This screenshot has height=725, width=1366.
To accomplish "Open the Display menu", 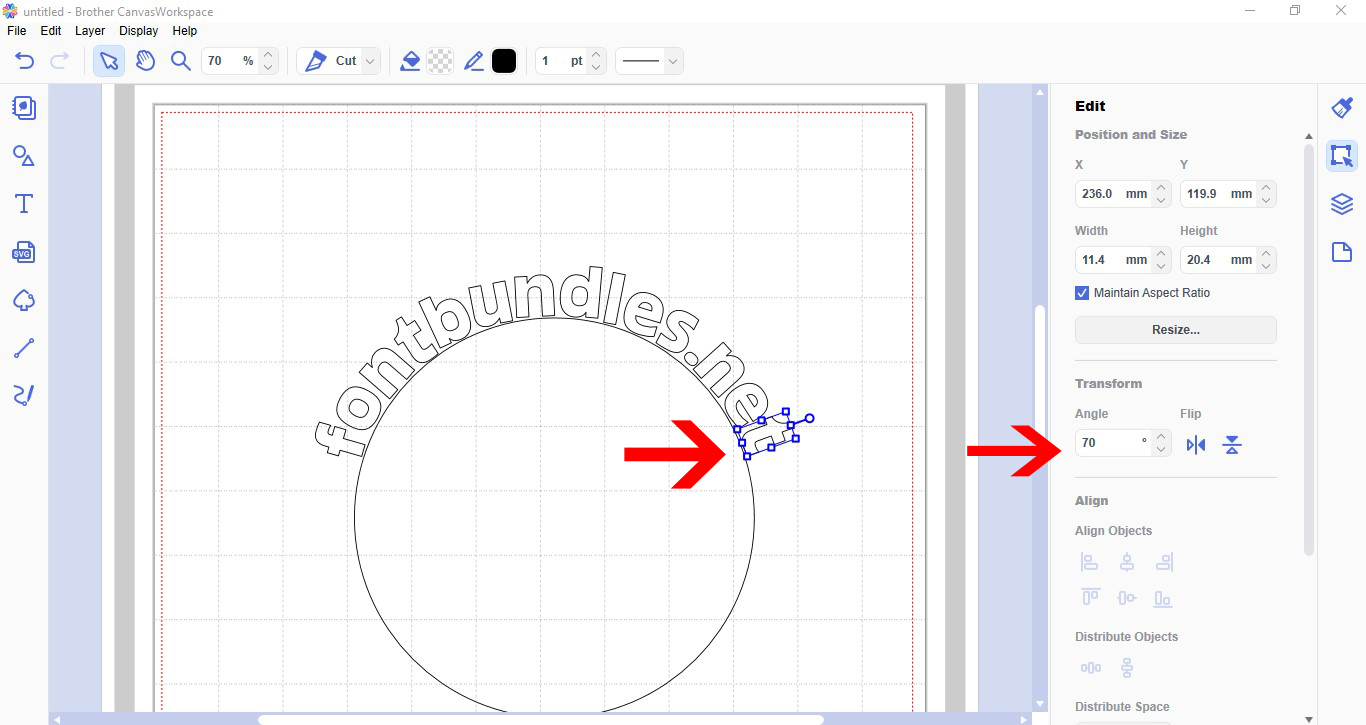I will tap(138, 31).
